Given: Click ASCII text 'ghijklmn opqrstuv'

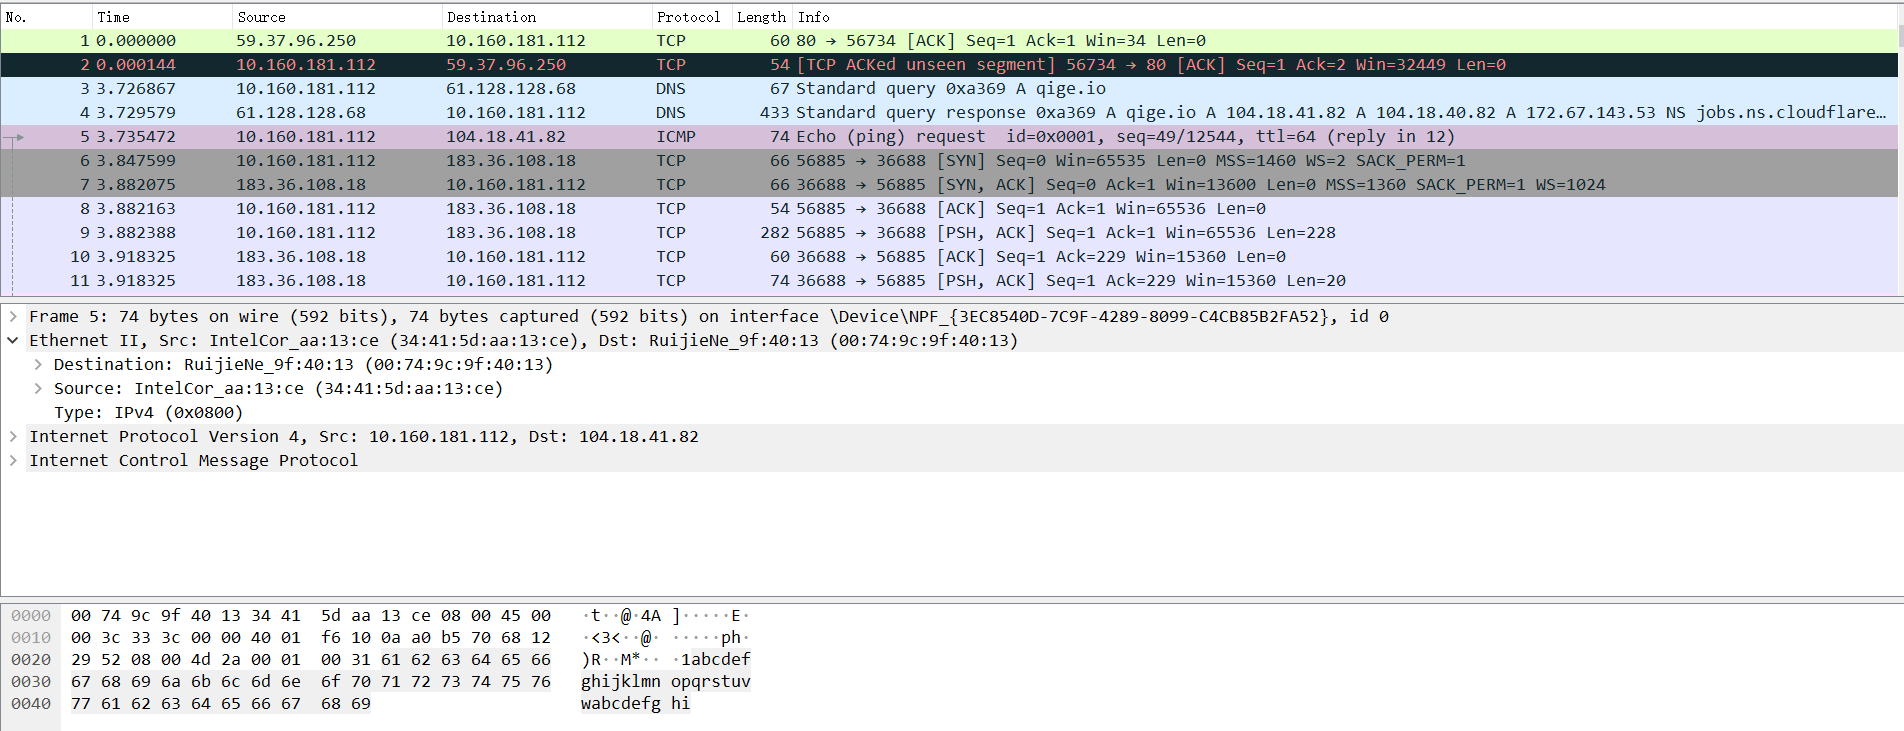Looking at the screenshot, I should click(666, 682).
